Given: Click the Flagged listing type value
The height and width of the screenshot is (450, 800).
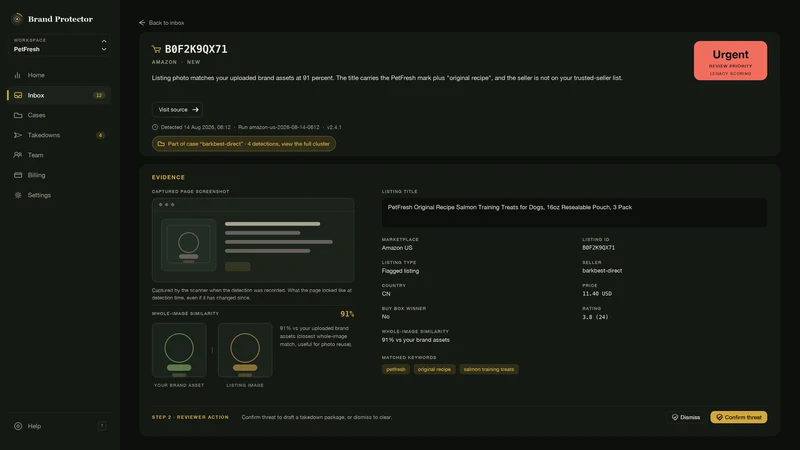Looking at the screenshot, I should pos(401,271).
